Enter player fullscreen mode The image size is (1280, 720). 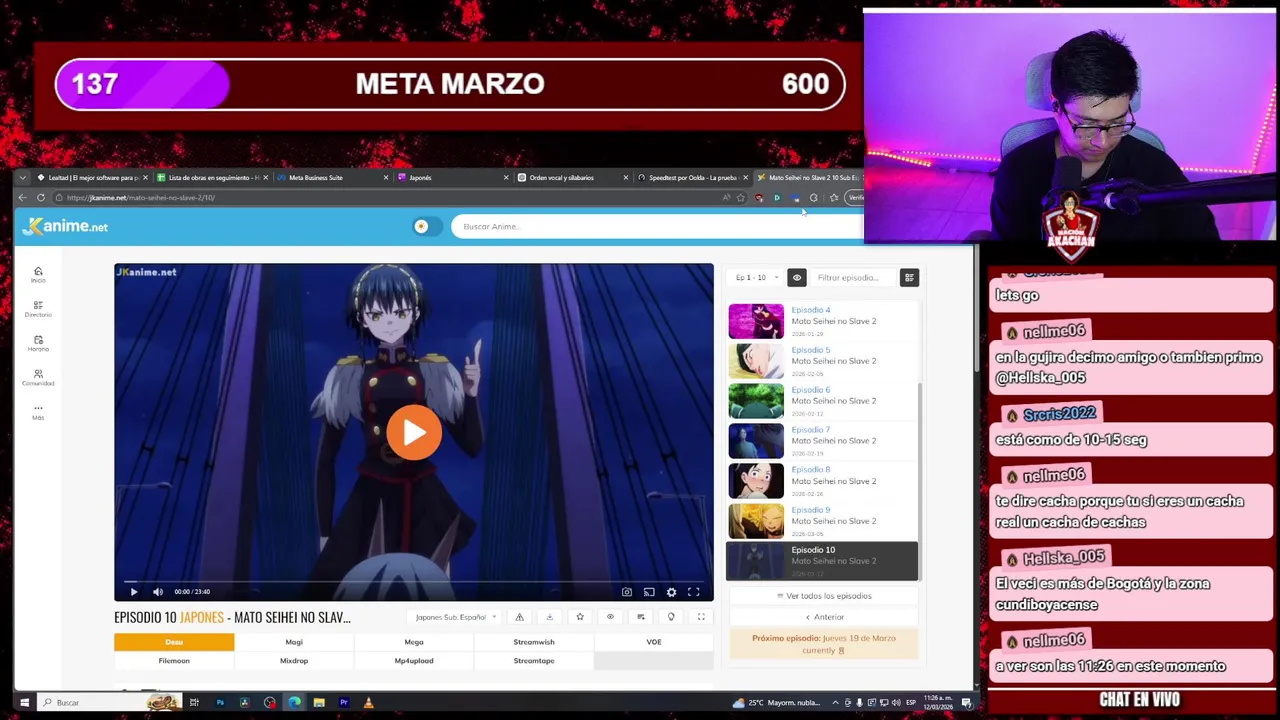693,592
